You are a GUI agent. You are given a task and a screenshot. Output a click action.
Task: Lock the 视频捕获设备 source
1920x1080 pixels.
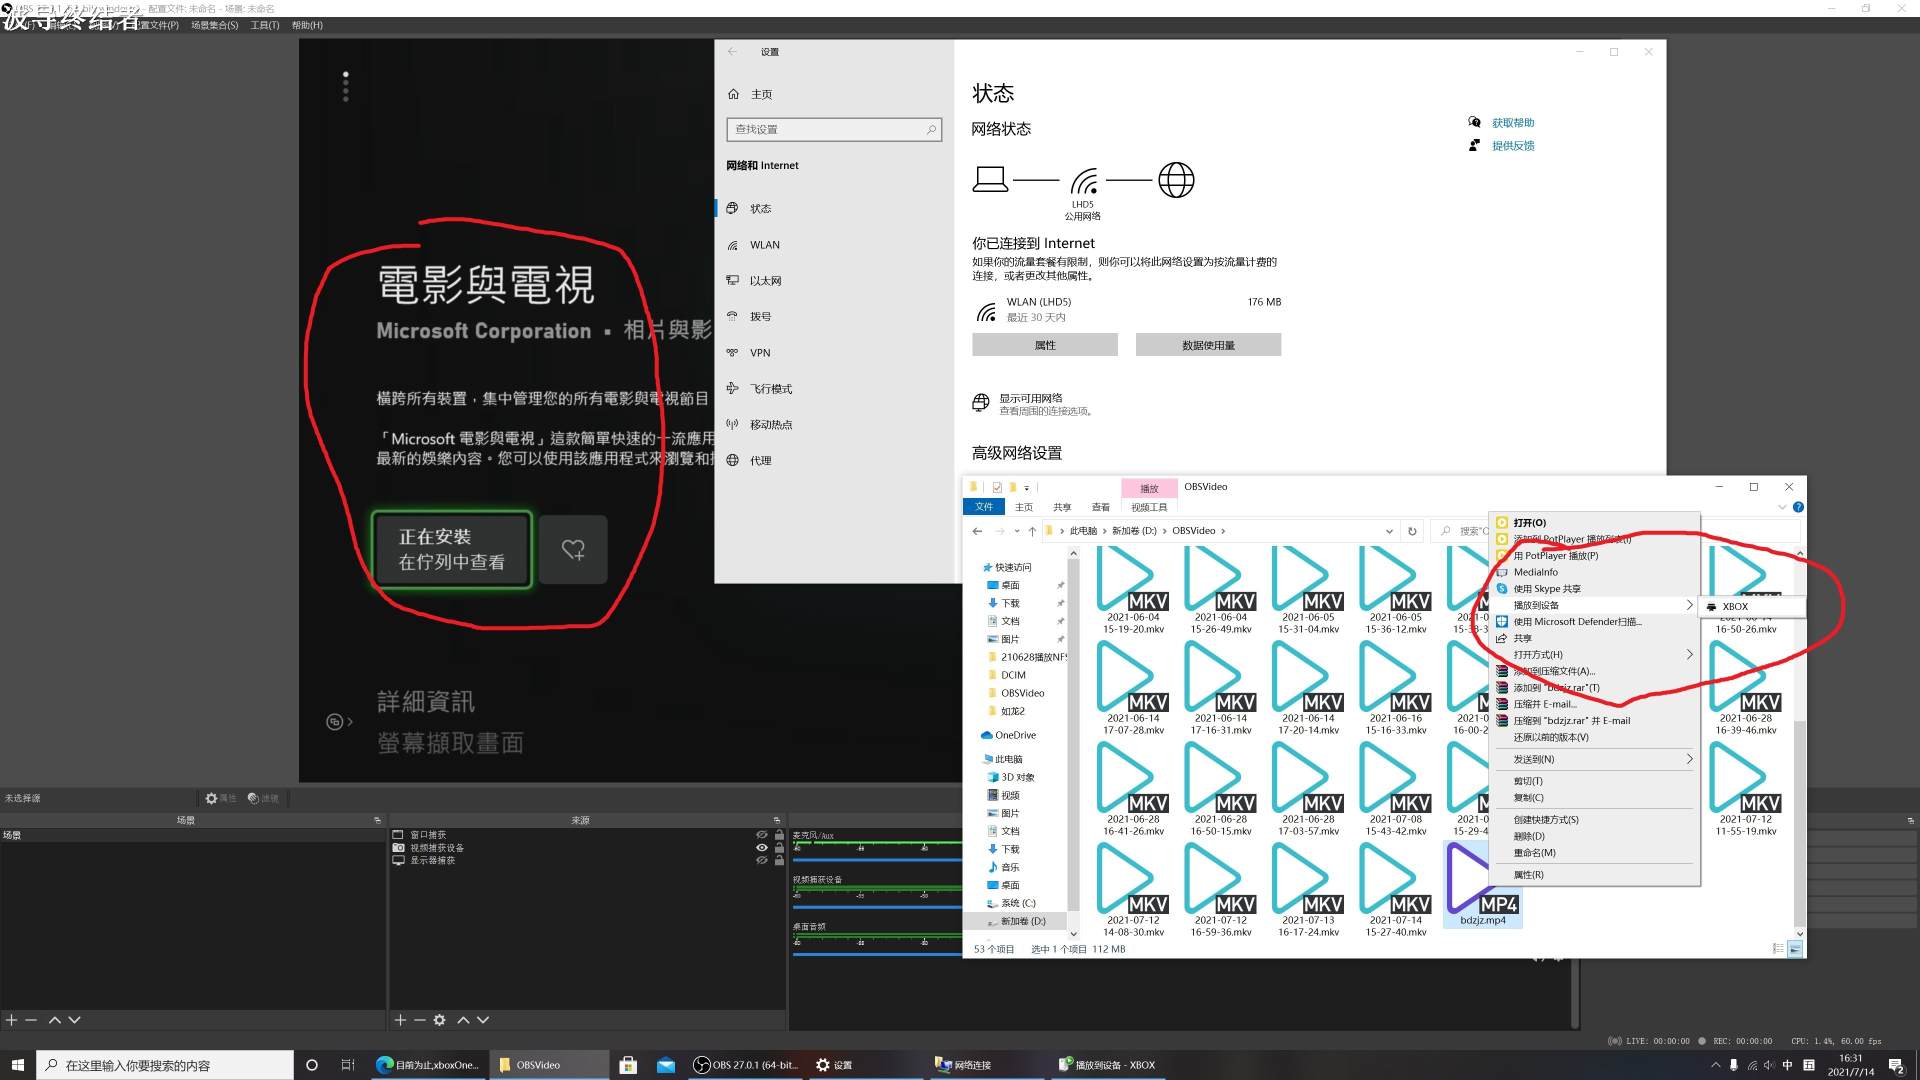[x=777, y=847]
